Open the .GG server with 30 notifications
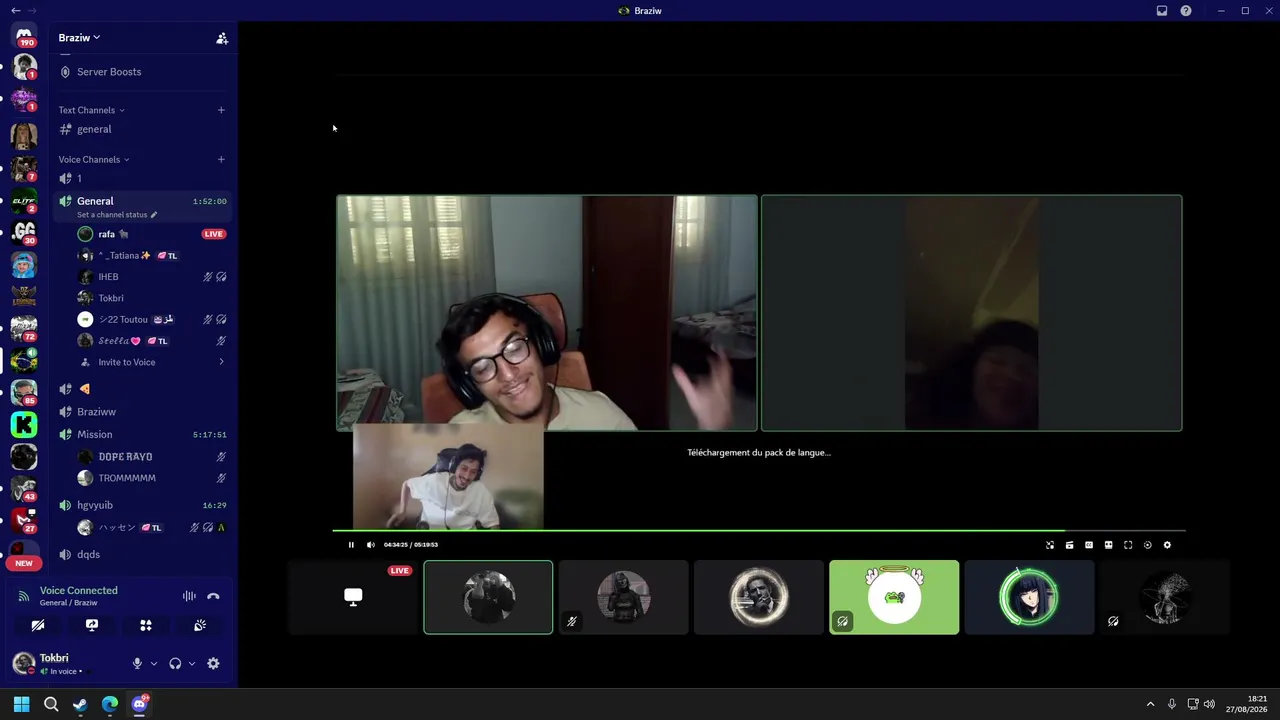This screenshot has height=720, width=1280. [x=24, y=232]
